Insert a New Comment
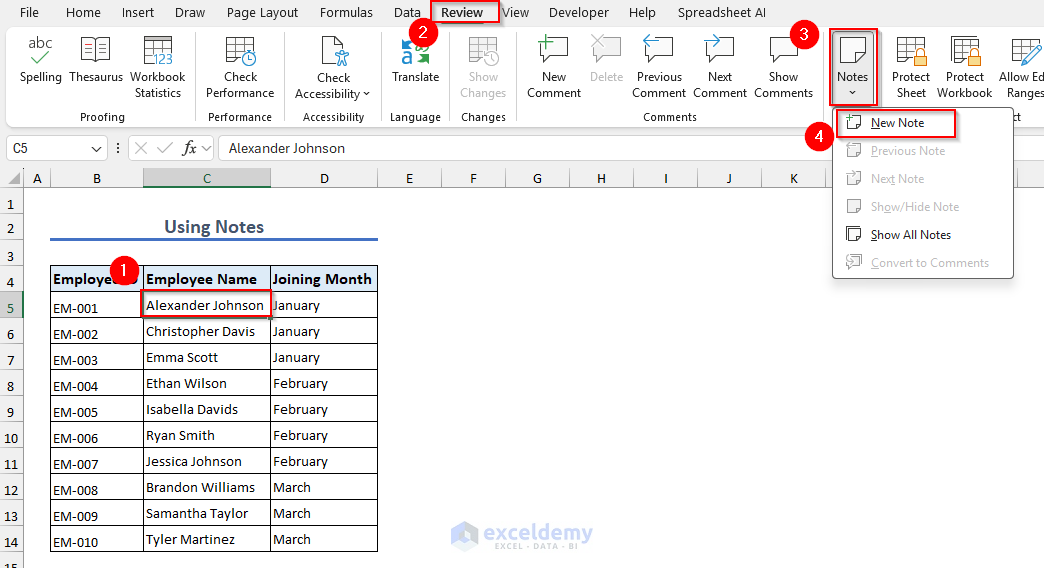 [553, 67]
